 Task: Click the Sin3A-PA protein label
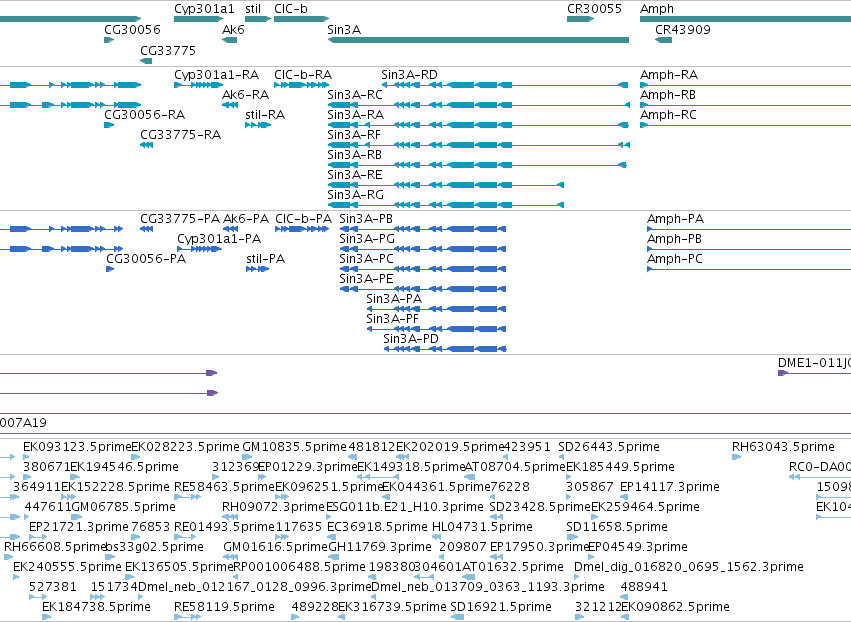[394, 299]
